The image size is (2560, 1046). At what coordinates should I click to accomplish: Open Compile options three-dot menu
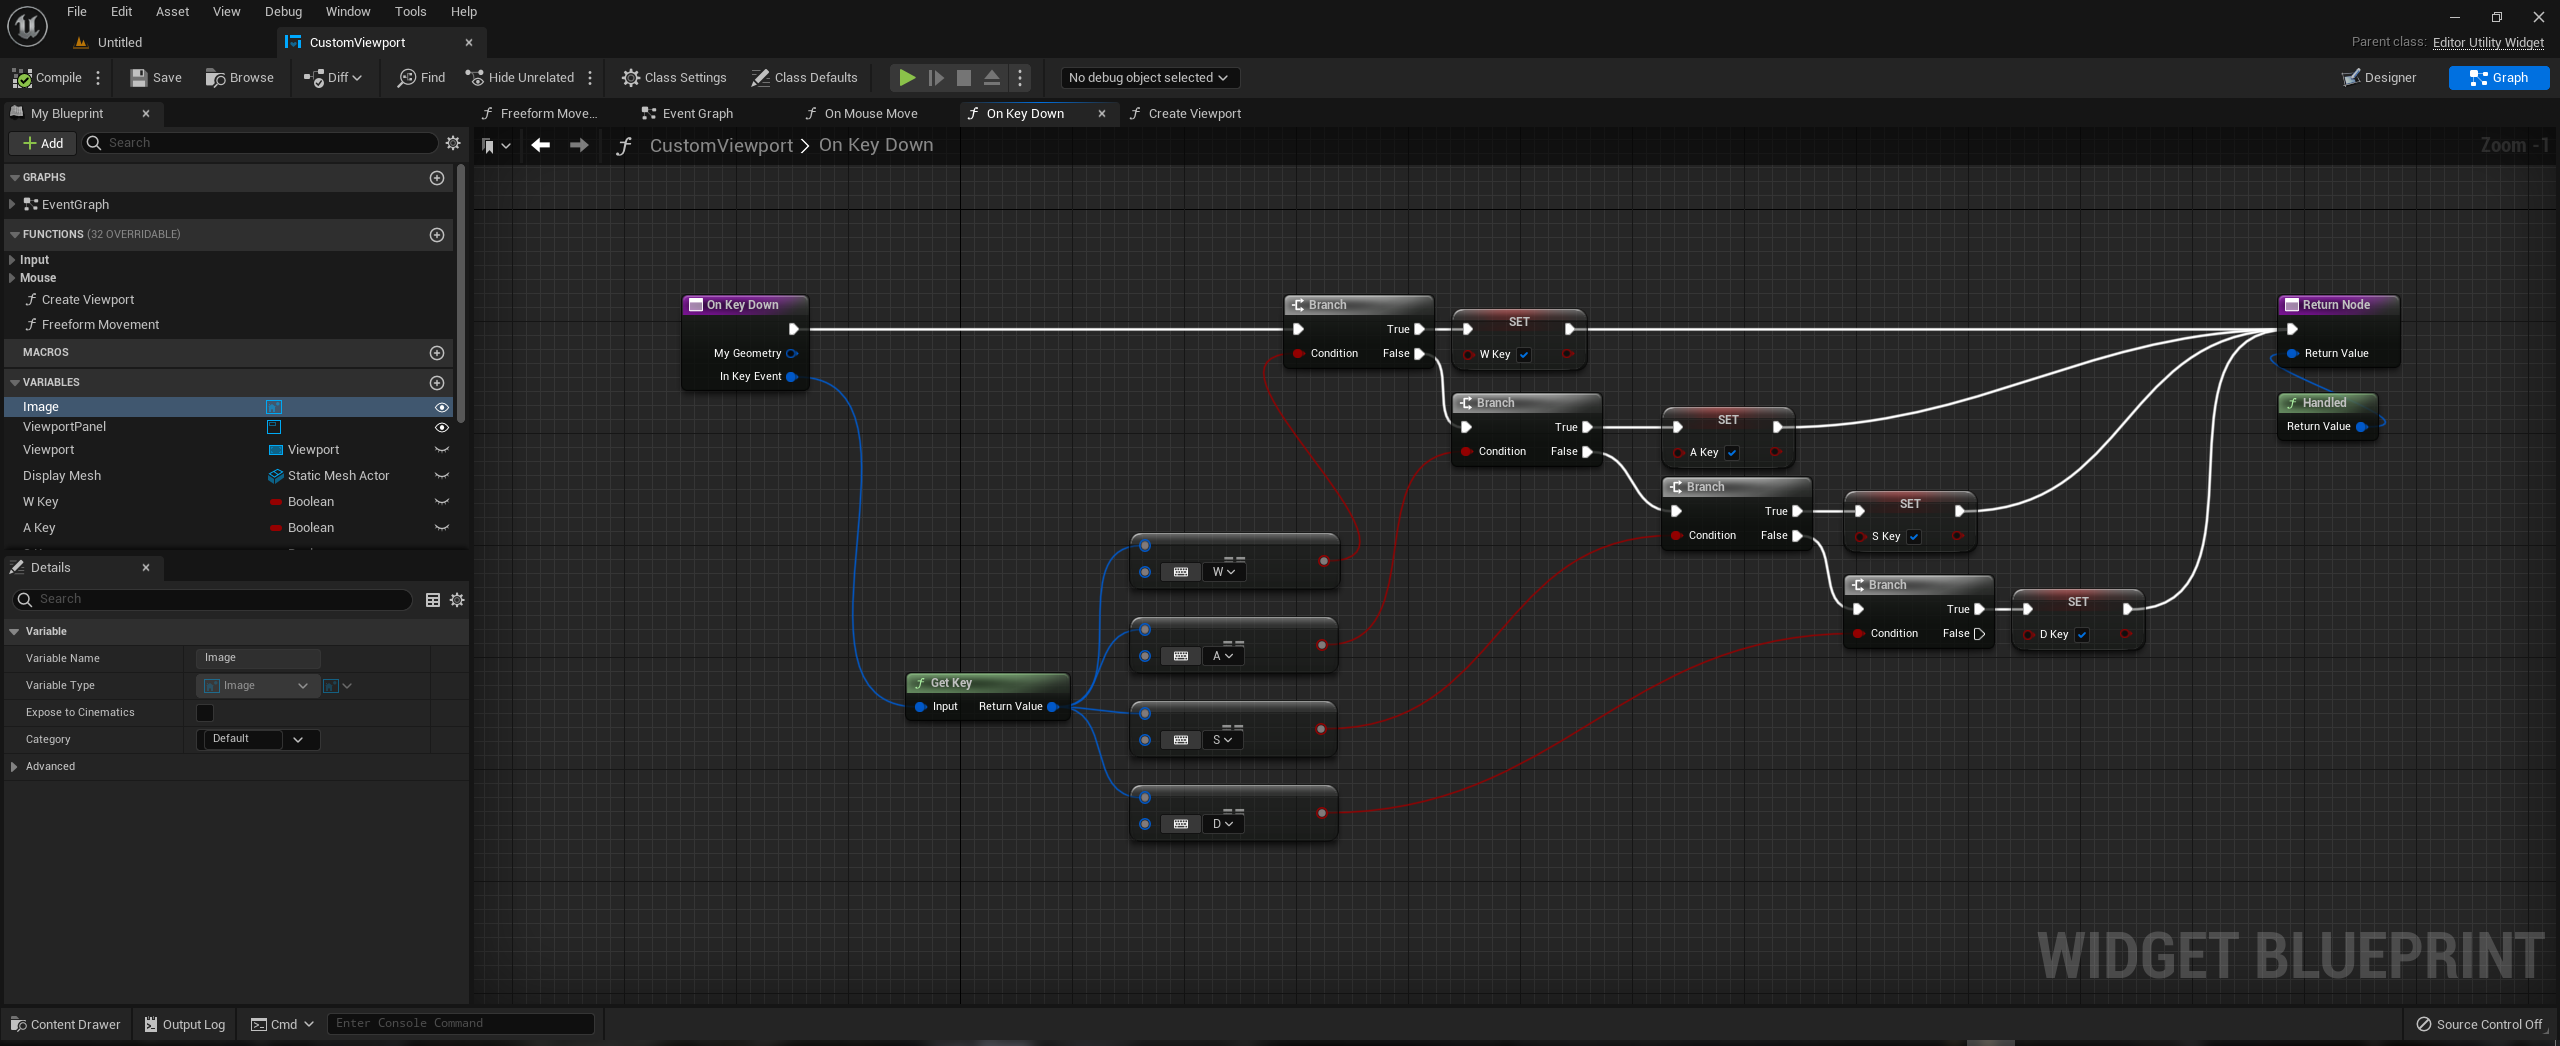point(98,78)
